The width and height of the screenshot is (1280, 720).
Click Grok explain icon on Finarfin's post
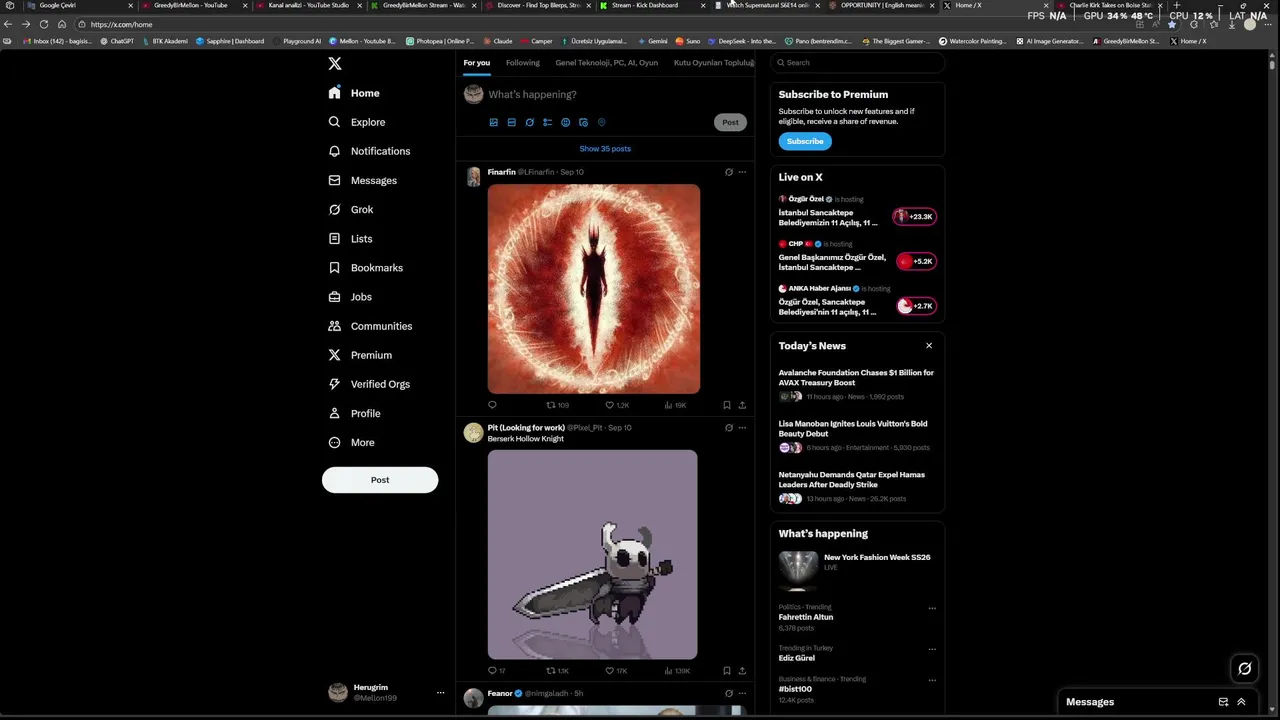point(728,172)
